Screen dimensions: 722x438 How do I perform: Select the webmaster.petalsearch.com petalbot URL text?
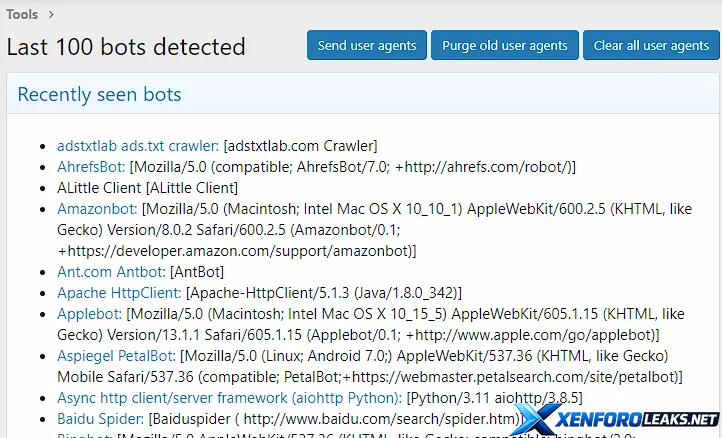tap(512, 377)
